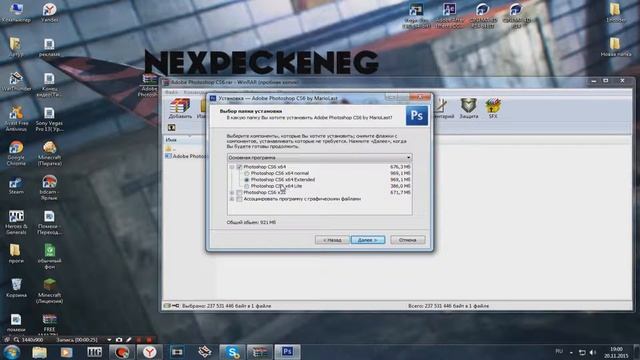Click the clock in the system tray

pyautogui.click(x=616, y=352)
